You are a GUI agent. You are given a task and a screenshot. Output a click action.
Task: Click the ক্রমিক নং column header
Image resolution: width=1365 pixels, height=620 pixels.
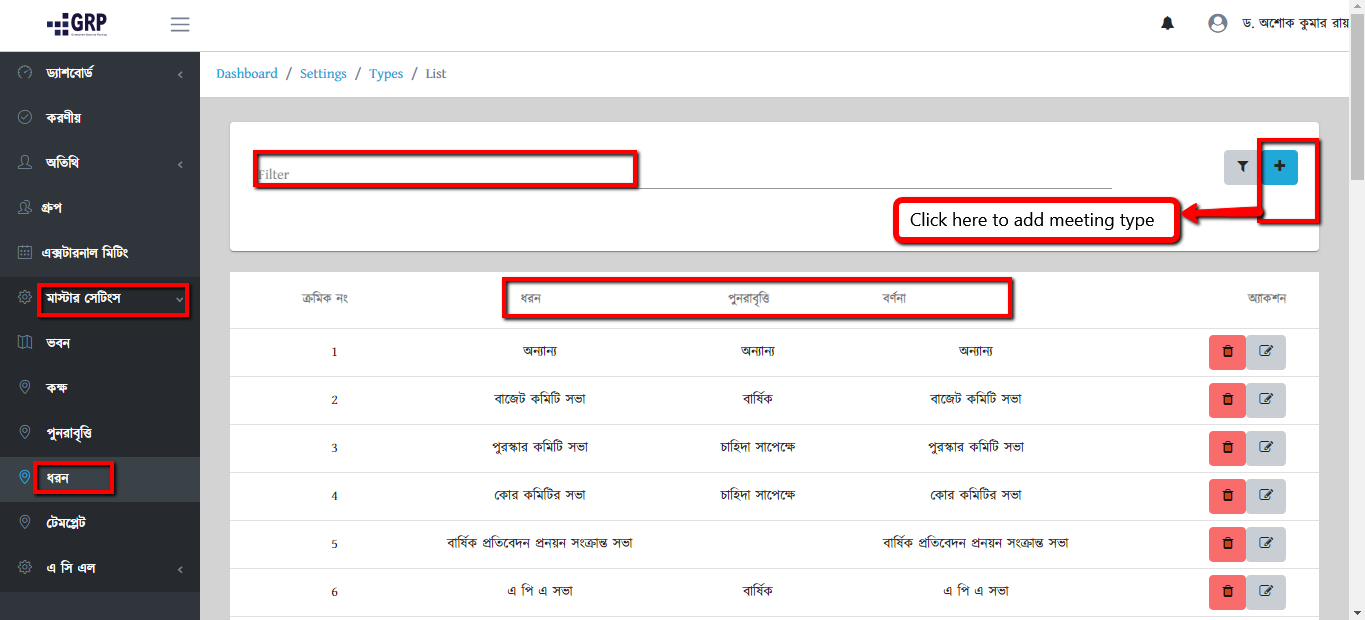click(325, 298)
